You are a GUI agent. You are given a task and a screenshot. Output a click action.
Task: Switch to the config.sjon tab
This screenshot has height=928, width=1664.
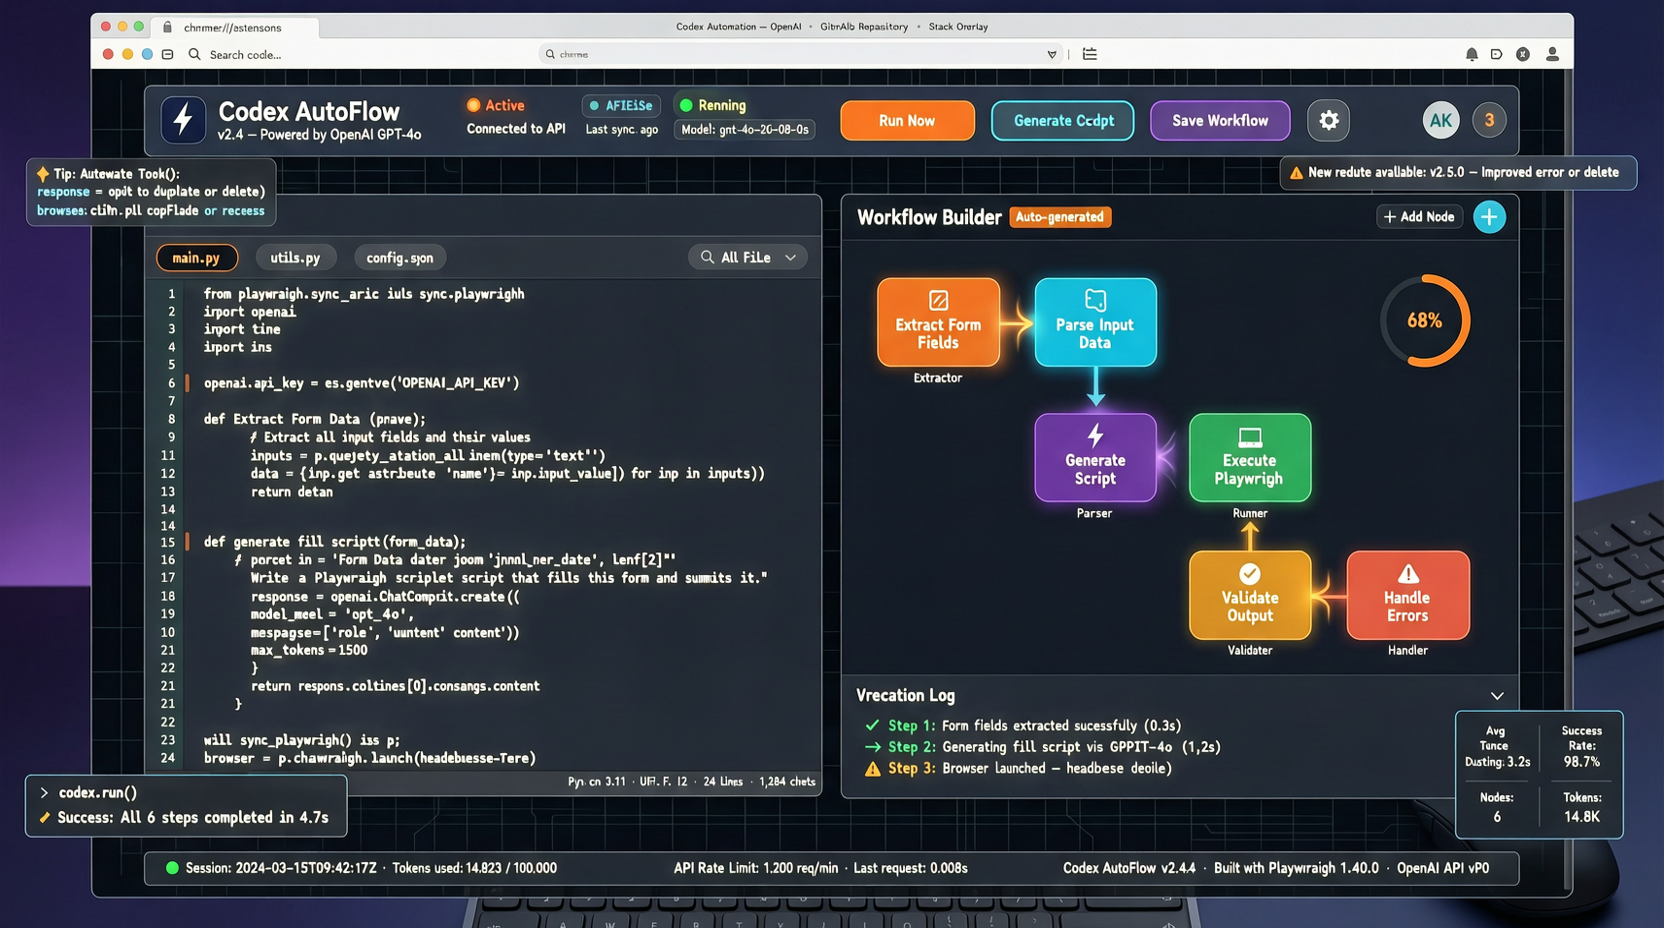click(x=400, y=258)
